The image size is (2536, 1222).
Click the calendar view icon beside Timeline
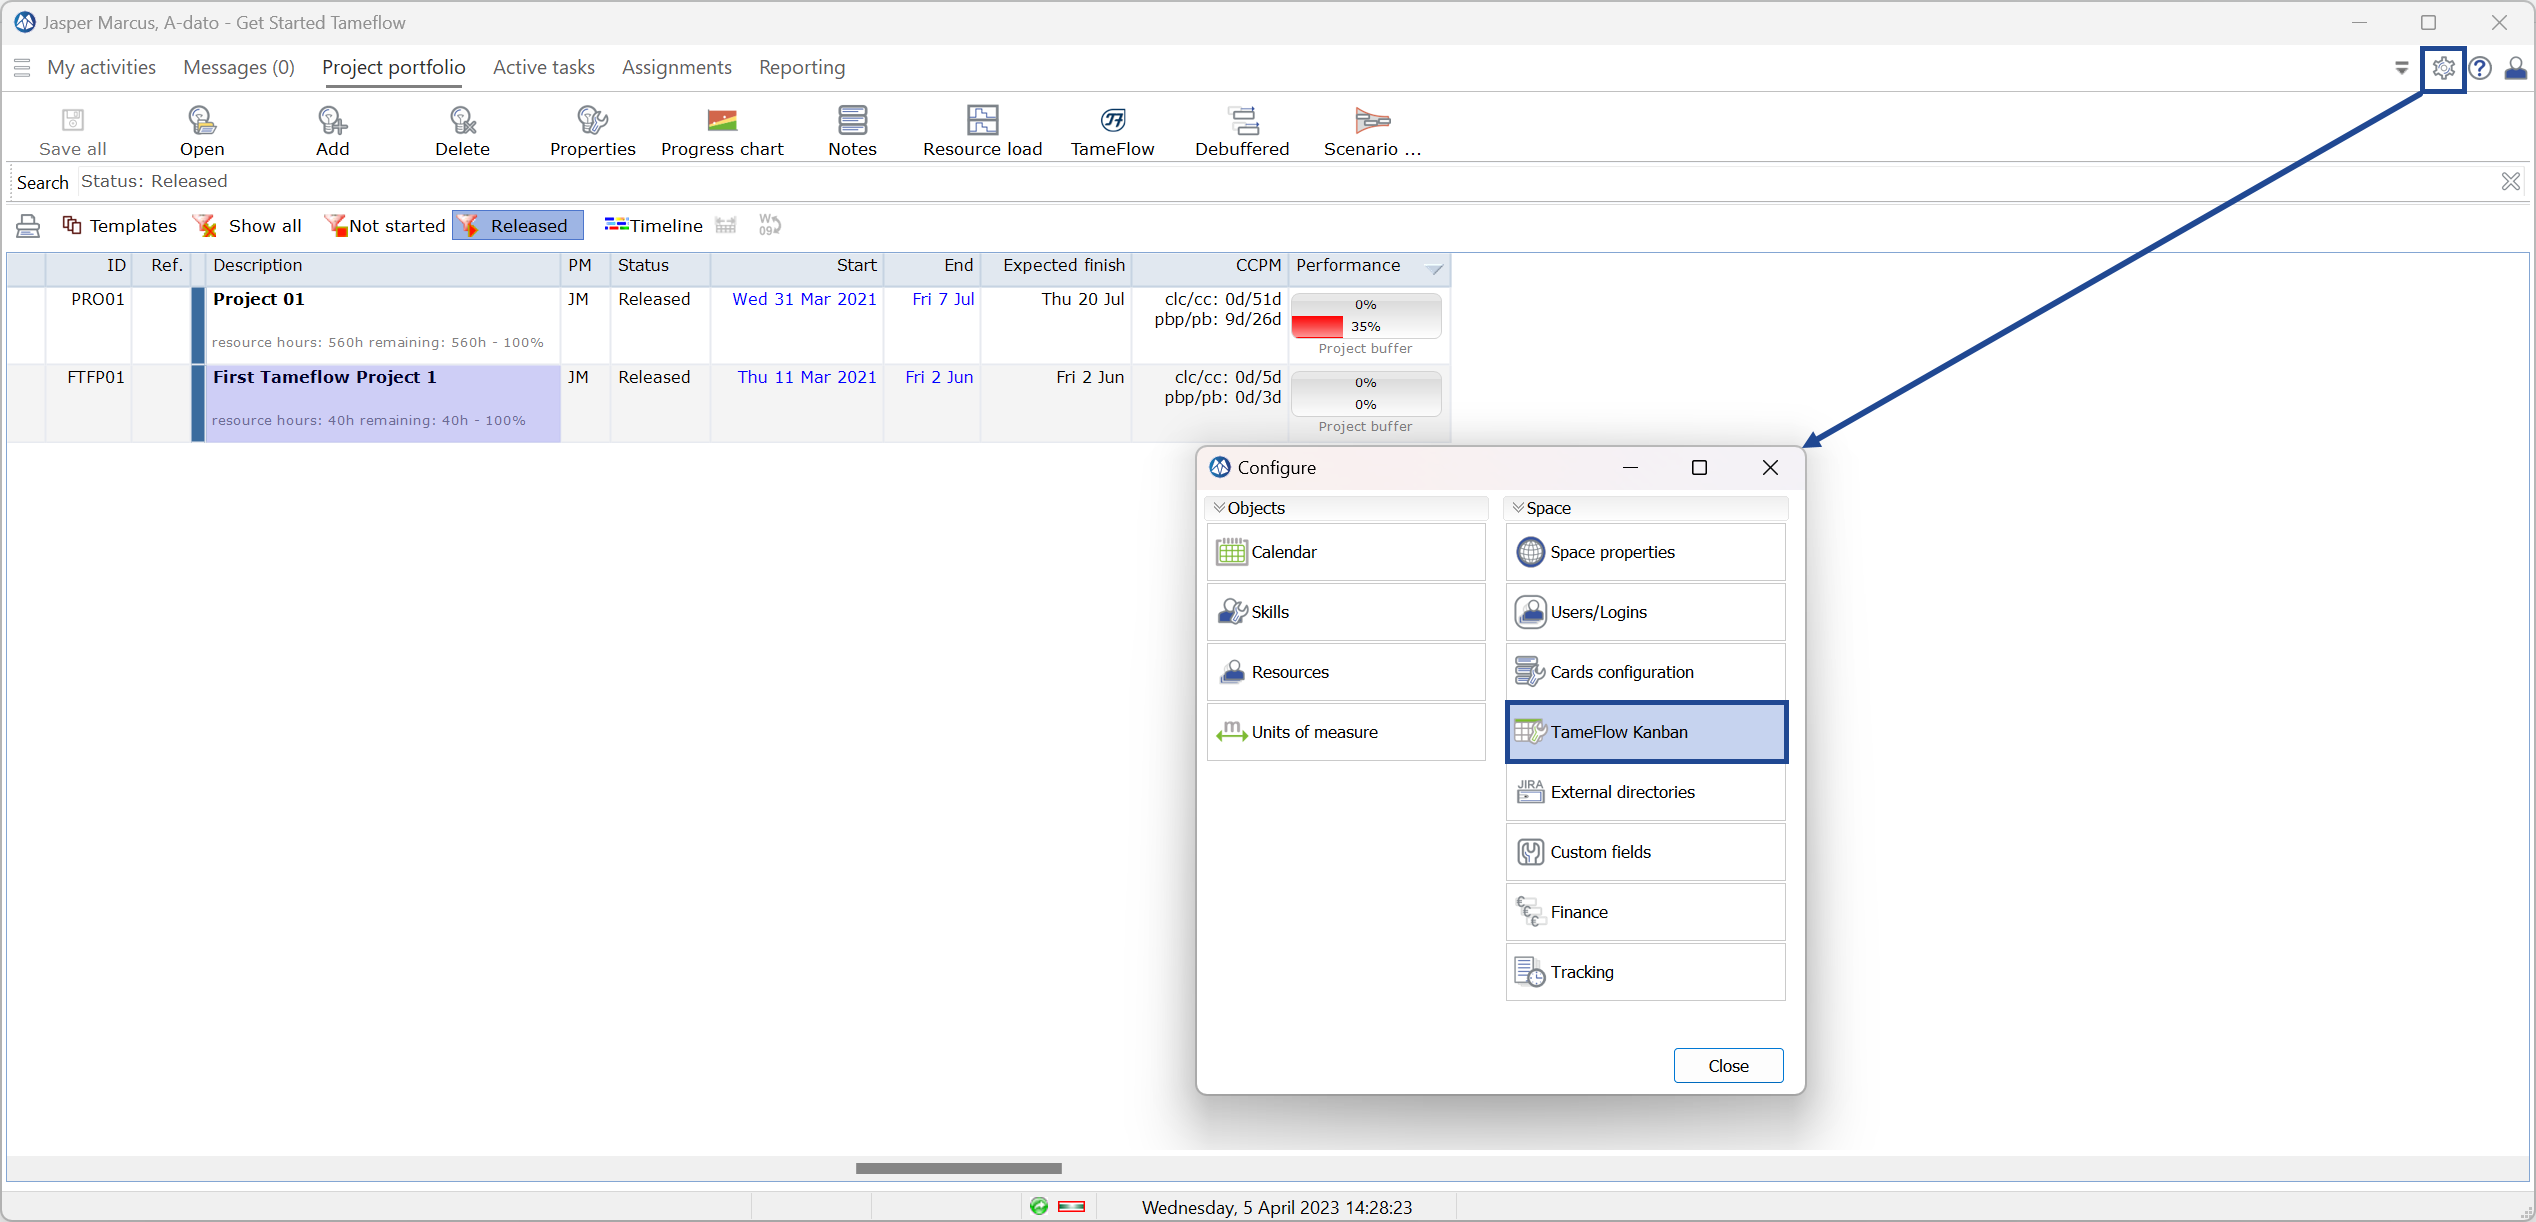pos(726,225)
